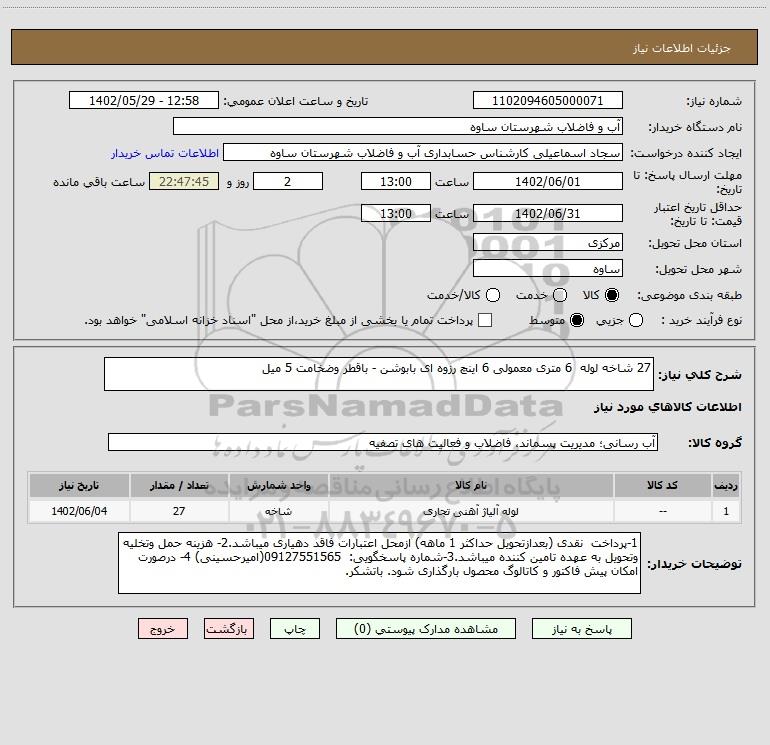Click the price validity date 1402/06/31
770x745 pixels.
[548, 213]
